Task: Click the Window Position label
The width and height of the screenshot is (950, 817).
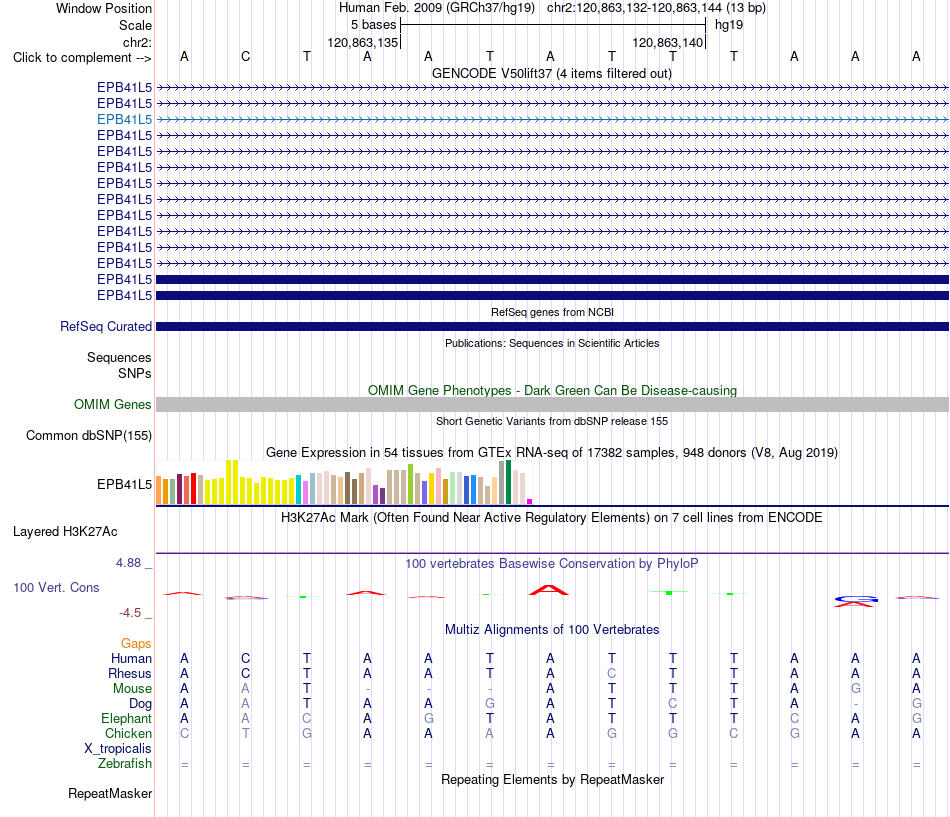Action: [104, 8]
